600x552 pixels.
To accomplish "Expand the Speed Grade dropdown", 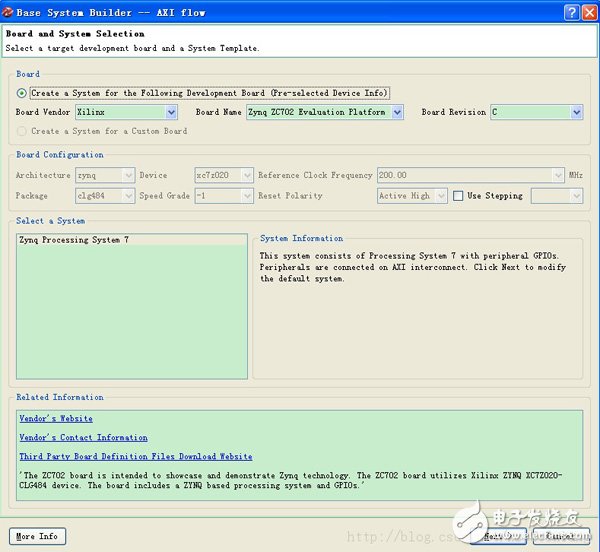I will click(x=247, y=196).
